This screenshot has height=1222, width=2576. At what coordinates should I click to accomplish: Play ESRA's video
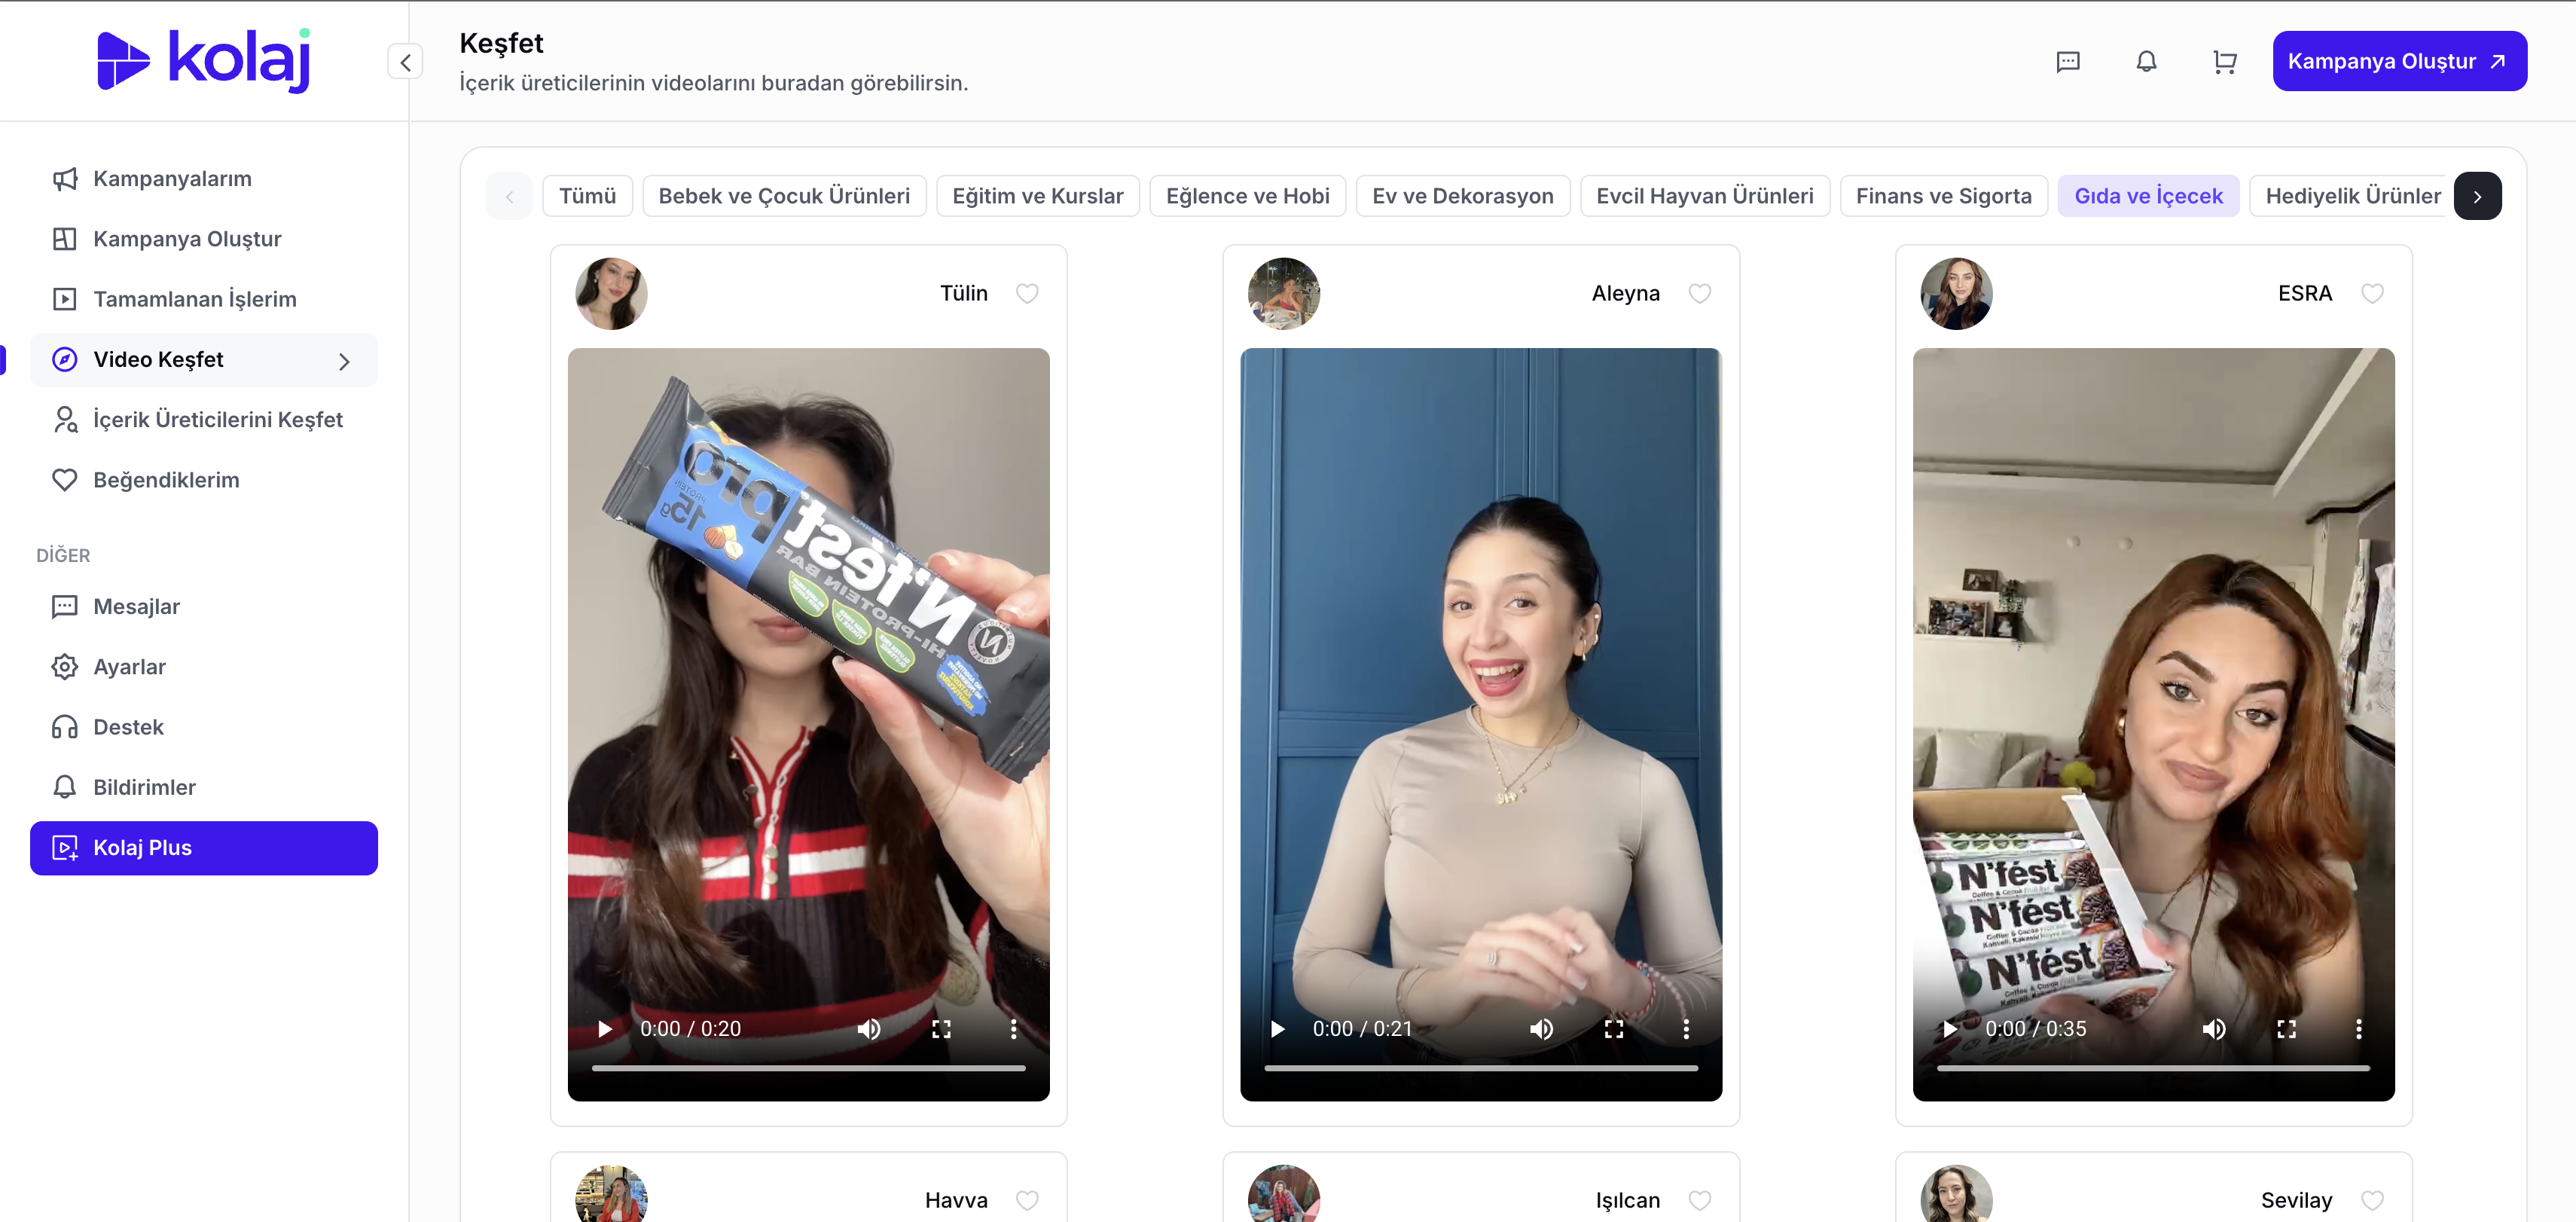pos(1950,1029)
